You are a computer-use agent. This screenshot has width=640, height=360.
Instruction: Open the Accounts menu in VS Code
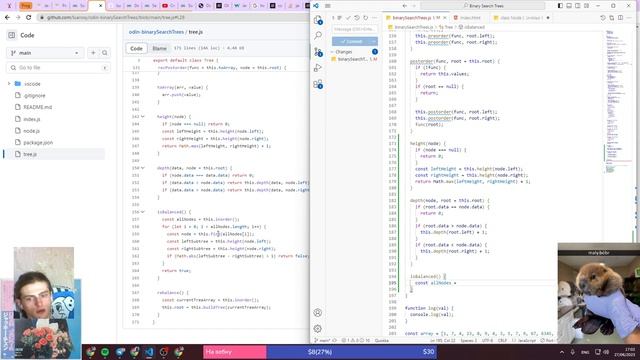coord(318,313)
